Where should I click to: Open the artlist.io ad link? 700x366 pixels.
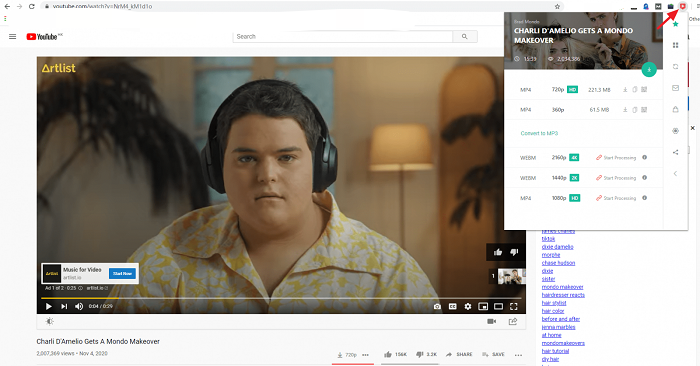[x=96, y=288]
